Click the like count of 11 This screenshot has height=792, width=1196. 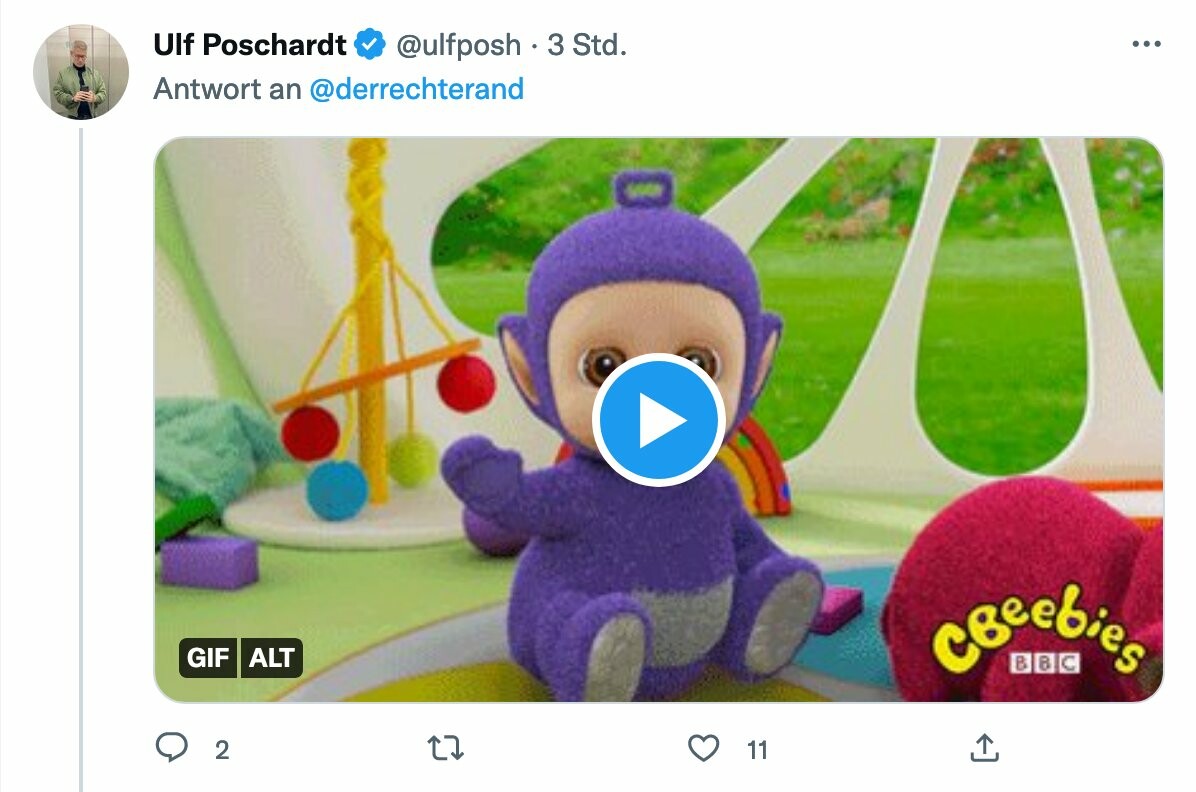click(x=757, y=749)
